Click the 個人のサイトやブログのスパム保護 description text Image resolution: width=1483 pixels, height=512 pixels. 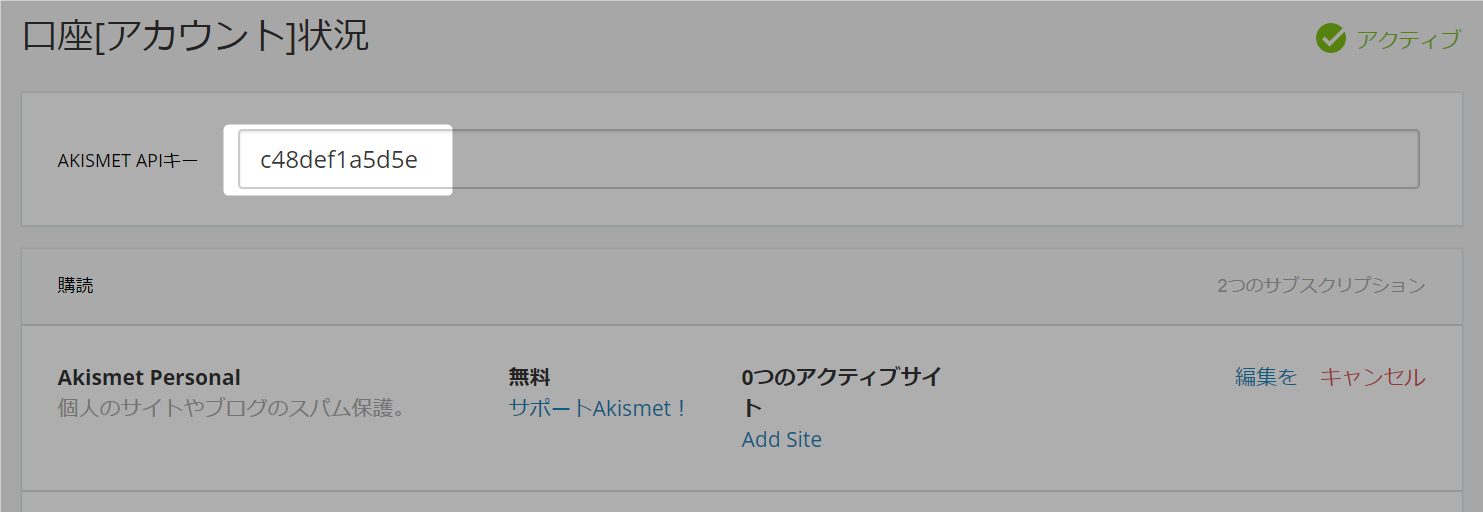(232, 408)
